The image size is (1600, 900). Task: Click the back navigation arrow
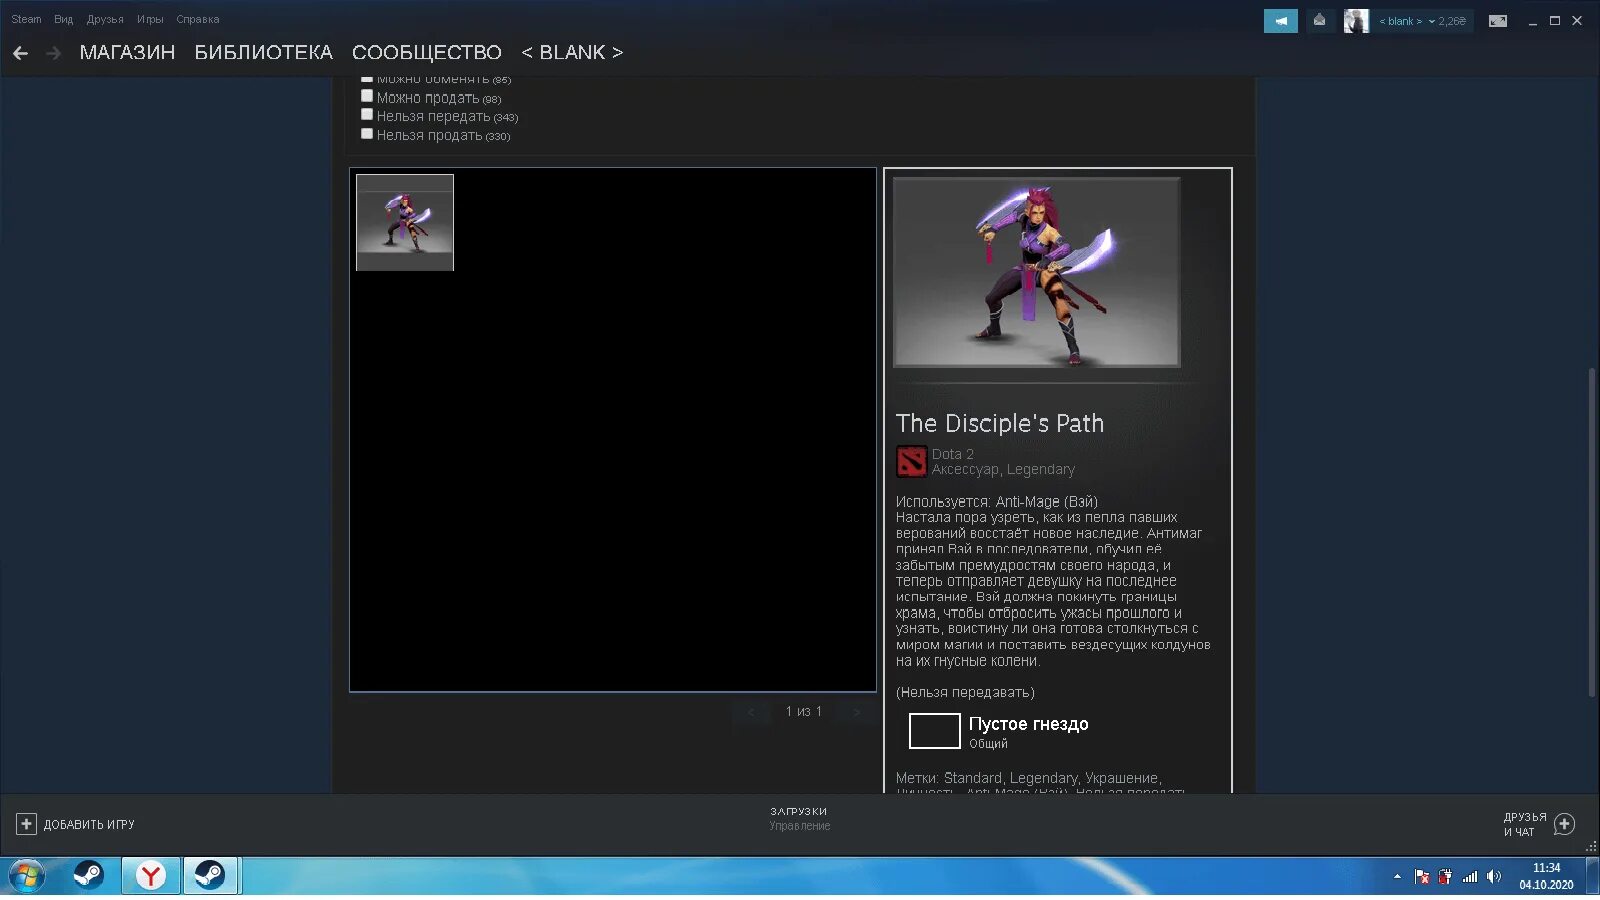(x=20, y=53)
